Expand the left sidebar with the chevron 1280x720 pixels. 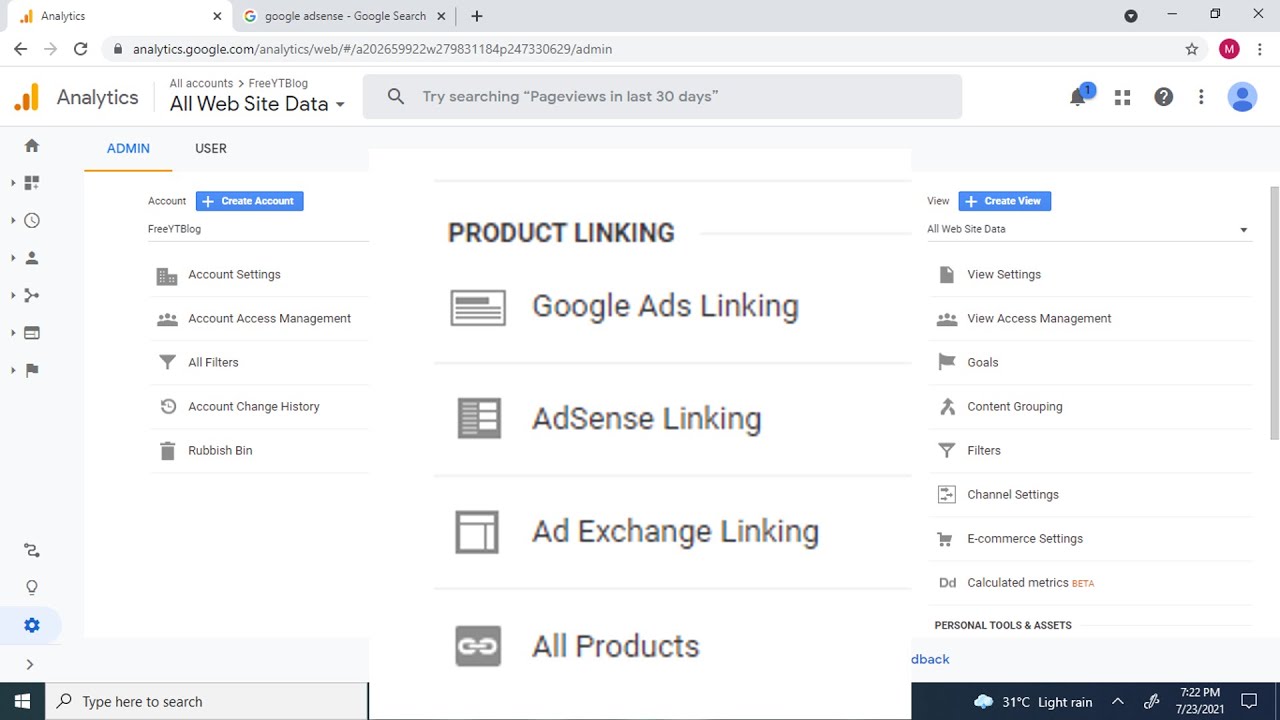(30, 664)
